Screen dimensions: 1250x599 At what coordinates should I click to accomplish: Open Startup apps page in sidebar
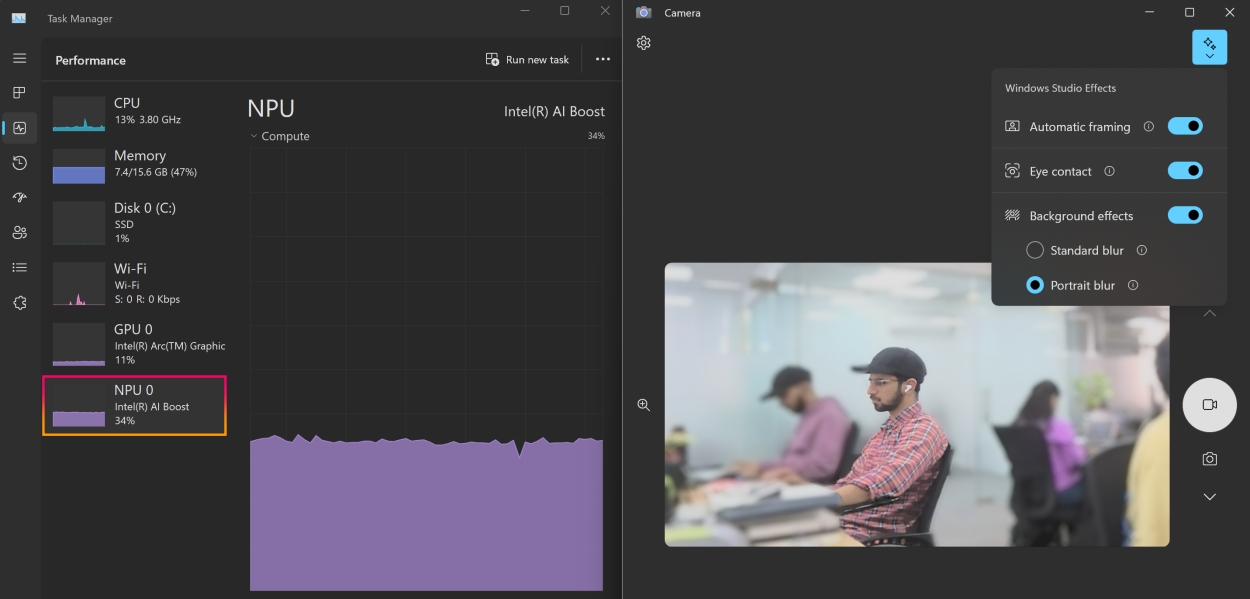click(19, 198)
